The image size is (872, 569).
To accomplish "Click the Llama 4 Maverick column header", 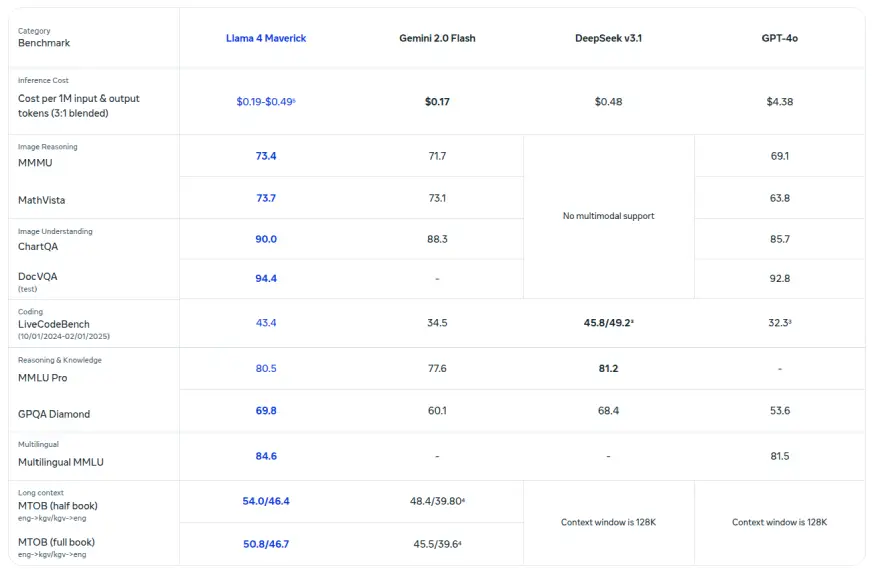I will point(266,38).
